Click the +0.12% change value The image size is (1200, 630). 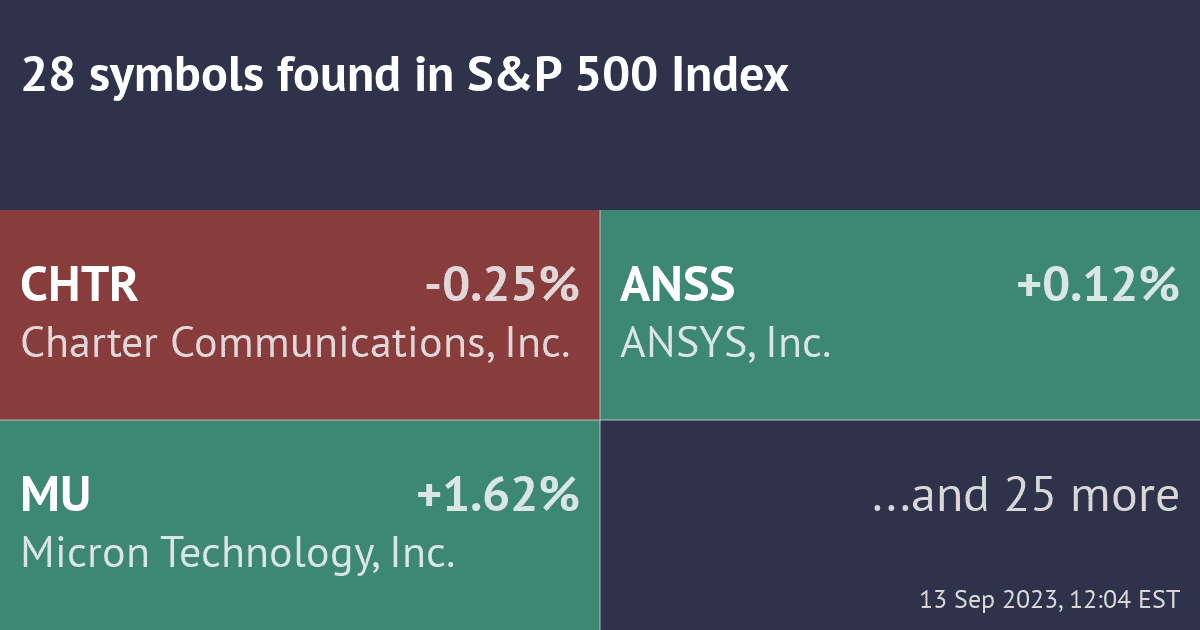click(1097, 286)
